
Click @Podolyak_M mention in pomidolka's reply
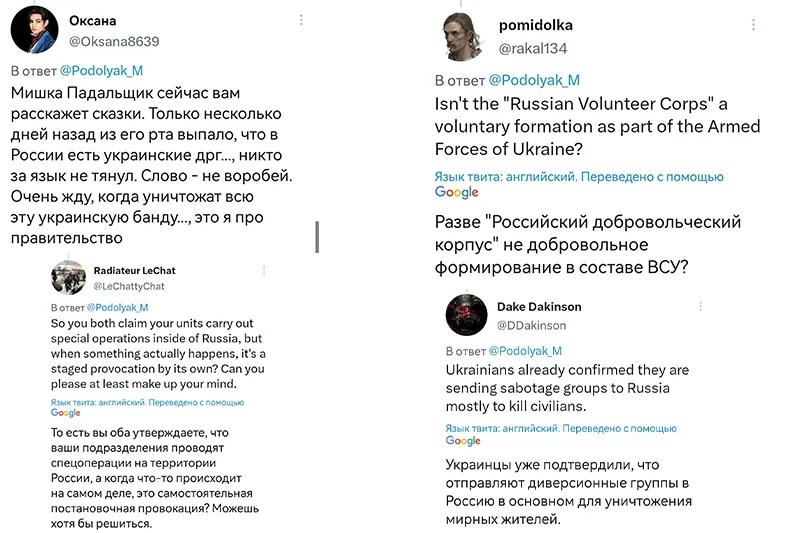click(534, 80)
